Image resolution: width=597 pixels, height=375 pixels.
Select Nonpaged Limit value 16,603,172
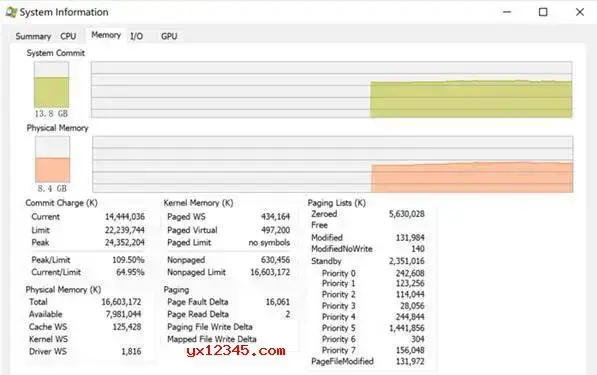[x=270, y=272]
